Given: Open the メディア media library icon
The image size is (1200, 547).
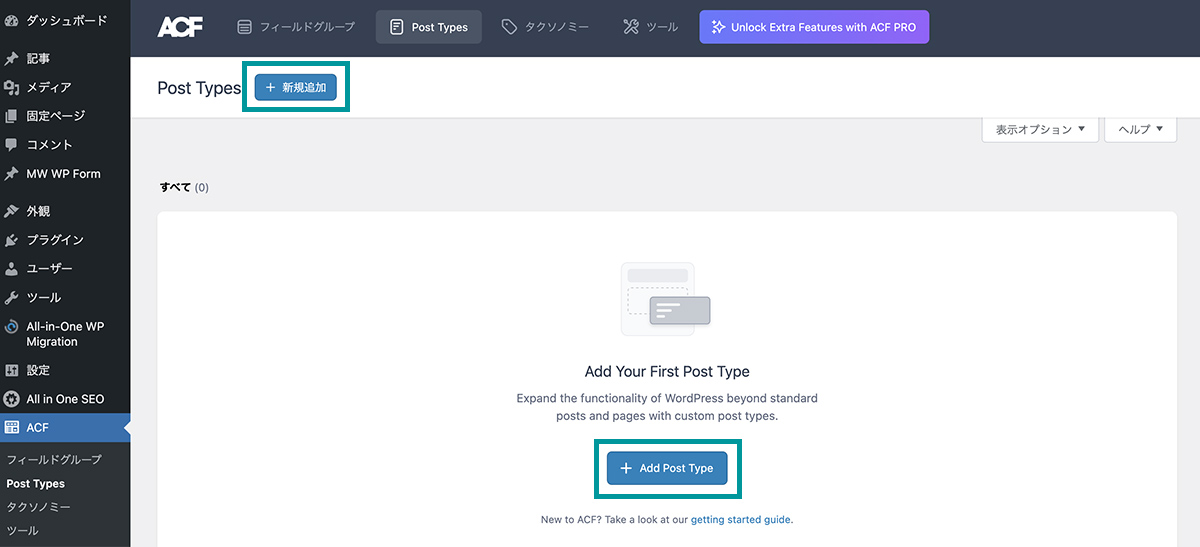Looking at the screenshot, I should (12, 87).
